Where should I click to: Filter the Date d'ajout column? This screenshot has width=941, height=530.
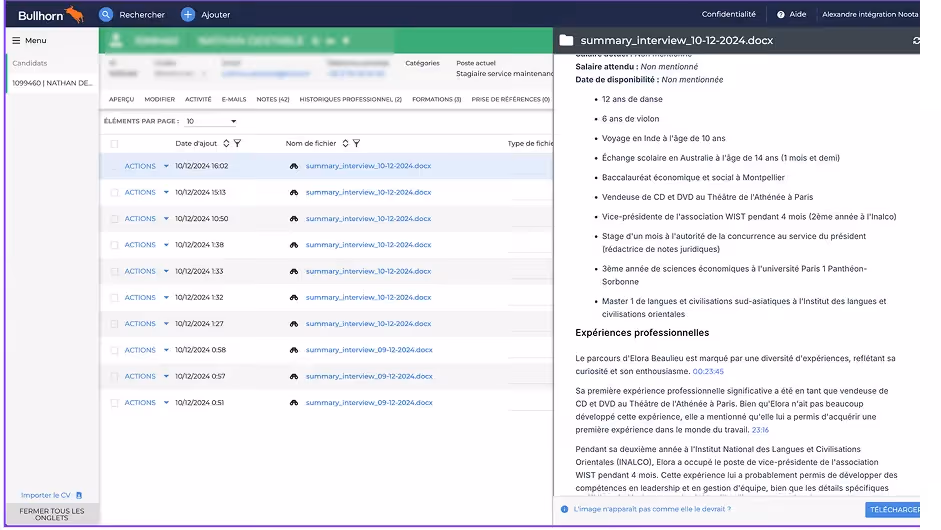[x=238, y=143]
